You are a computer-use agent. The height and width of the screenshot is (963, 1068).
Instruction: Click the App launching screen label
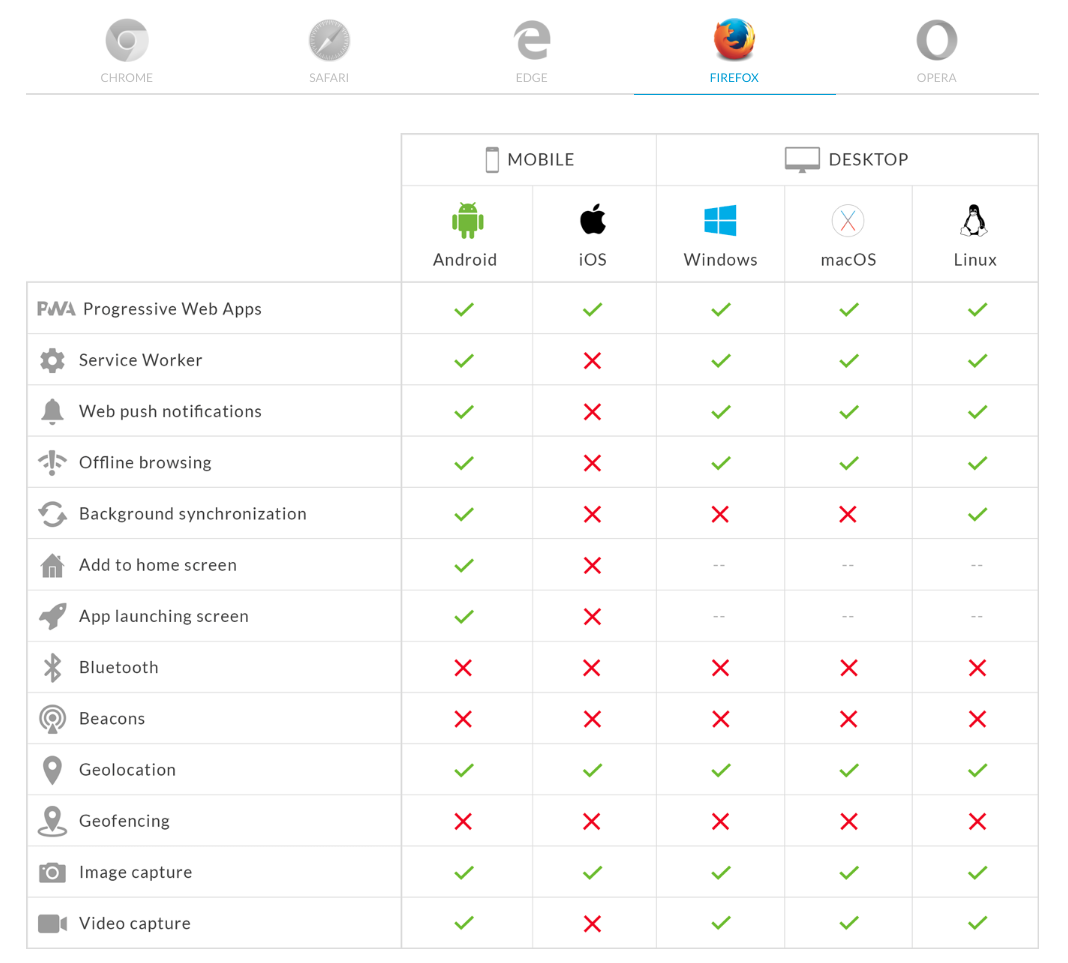coord(163,616)
